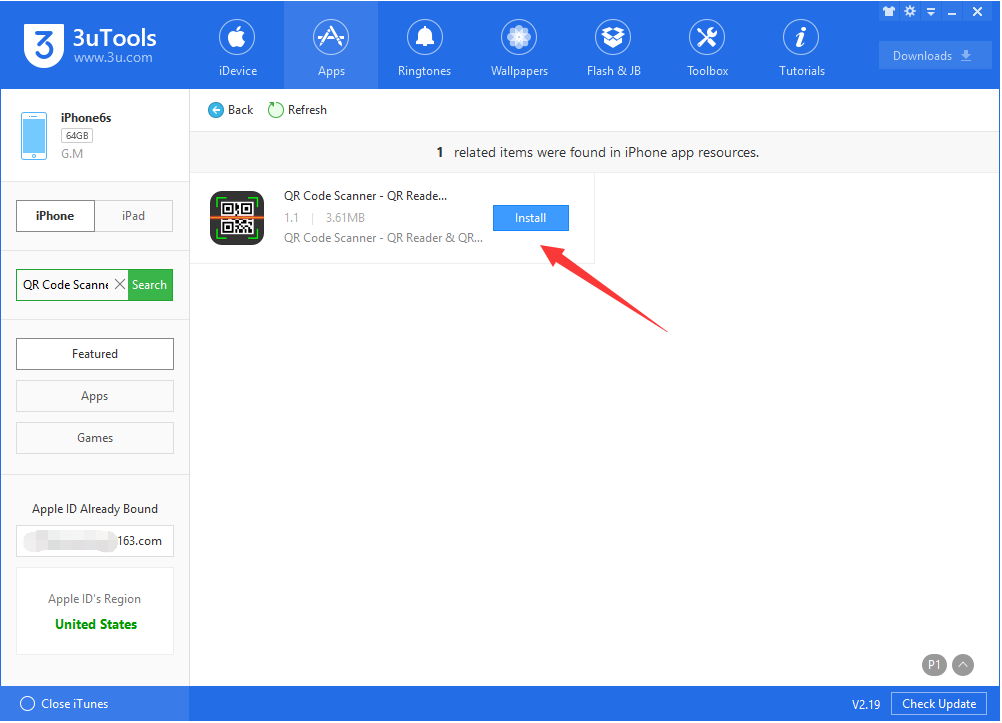Click the related items found message
Image resolution: width=1002 pixels, height=723 pixels.
click(x=597, y=152)
